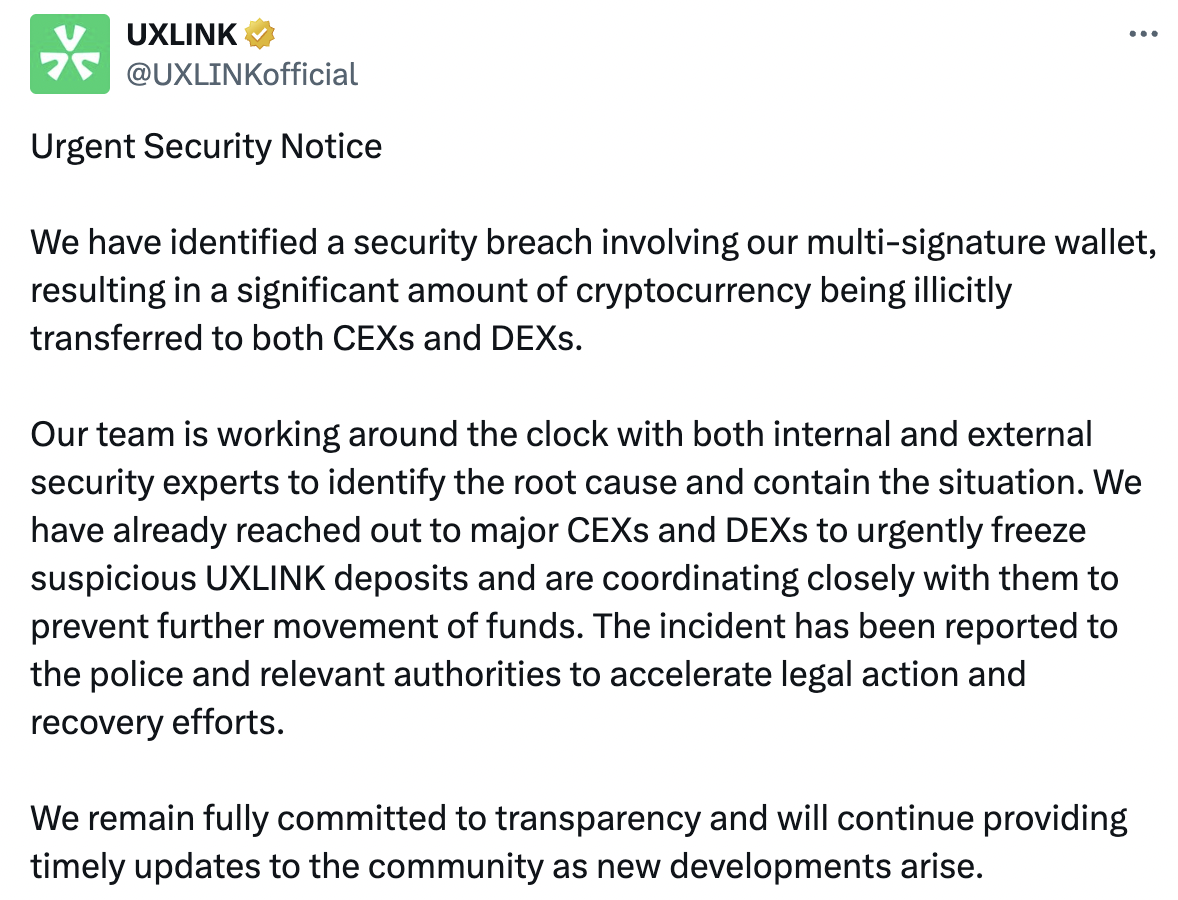Click the words "urgently freeze"
1178x900 pixels.
click(971, 531)
